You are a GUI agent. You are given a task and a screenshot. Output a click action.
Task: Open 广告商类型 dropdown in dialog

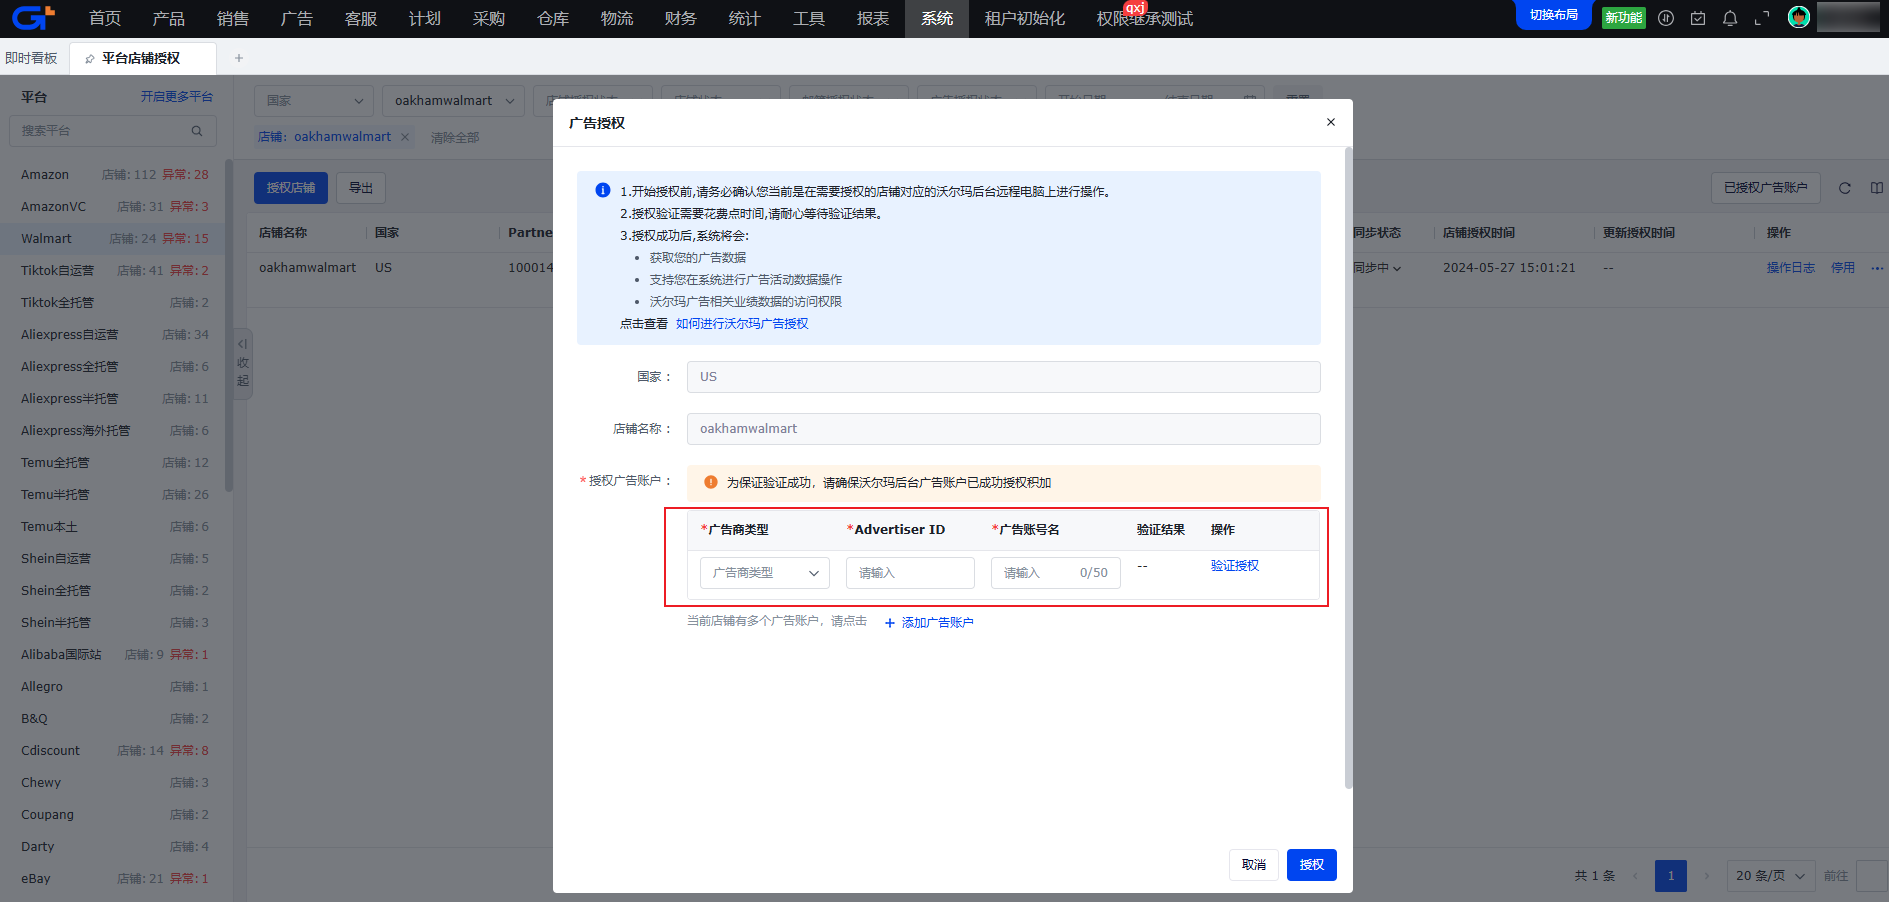pos(765,573)
